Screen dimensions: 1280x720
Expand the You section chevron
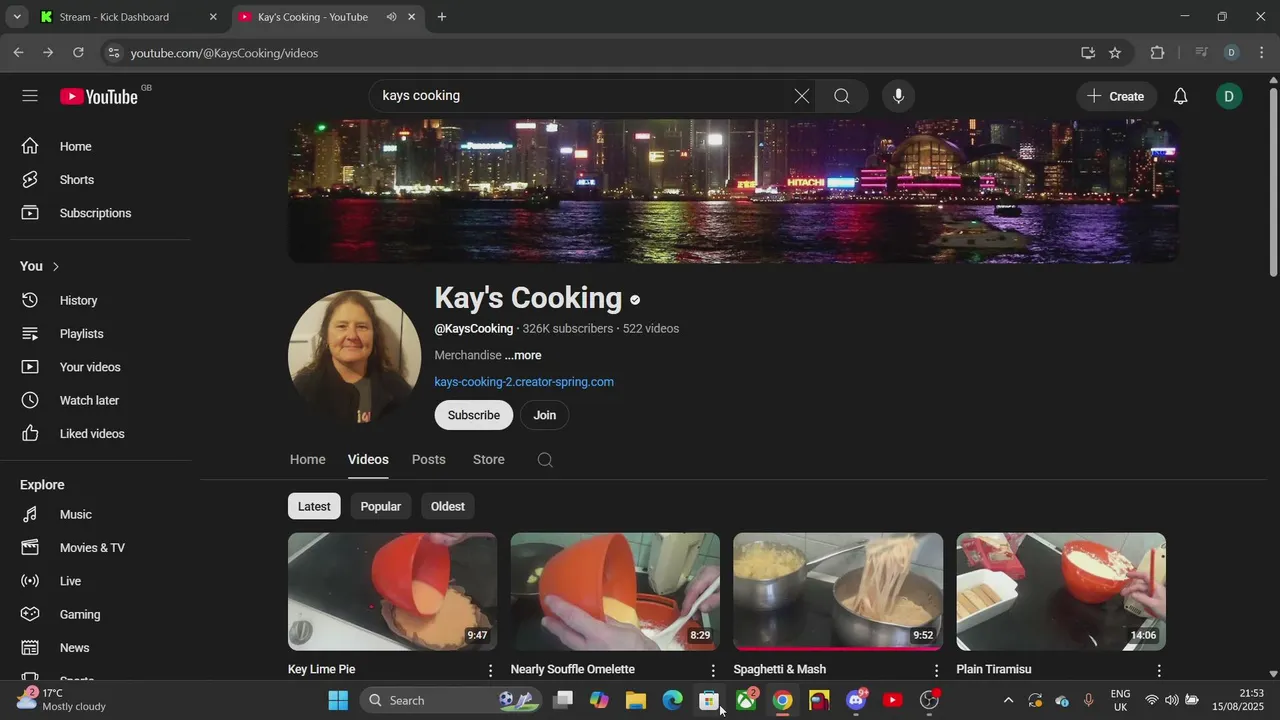click(56, 267)
